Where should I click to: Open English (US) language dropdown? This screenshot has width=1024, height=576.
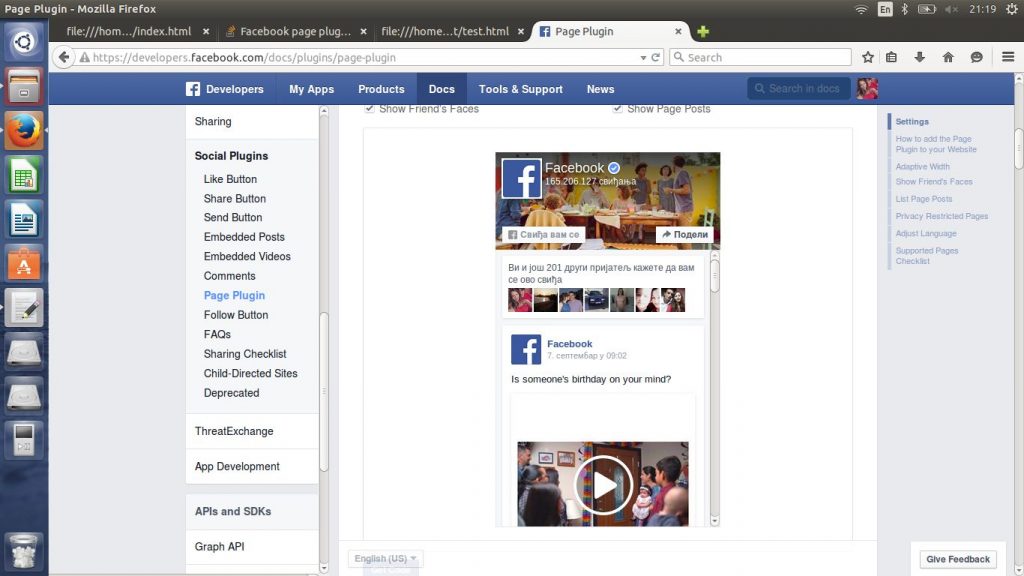pyautogui.click(x=386, y=558)
